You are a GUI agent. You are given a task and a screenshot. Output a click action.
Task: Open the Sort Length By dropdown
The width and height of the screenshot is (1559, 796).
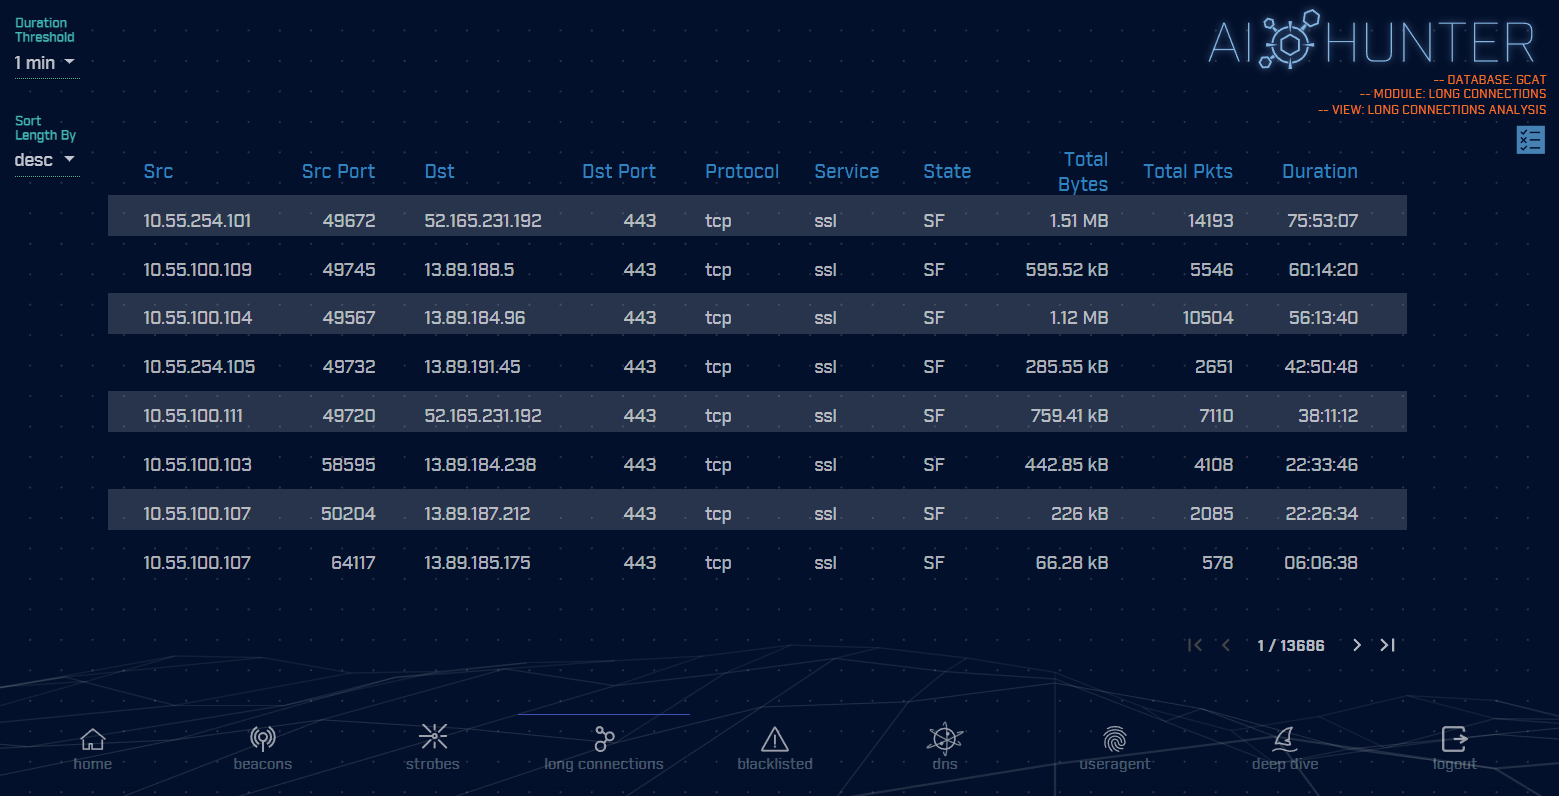click(46, 160)
